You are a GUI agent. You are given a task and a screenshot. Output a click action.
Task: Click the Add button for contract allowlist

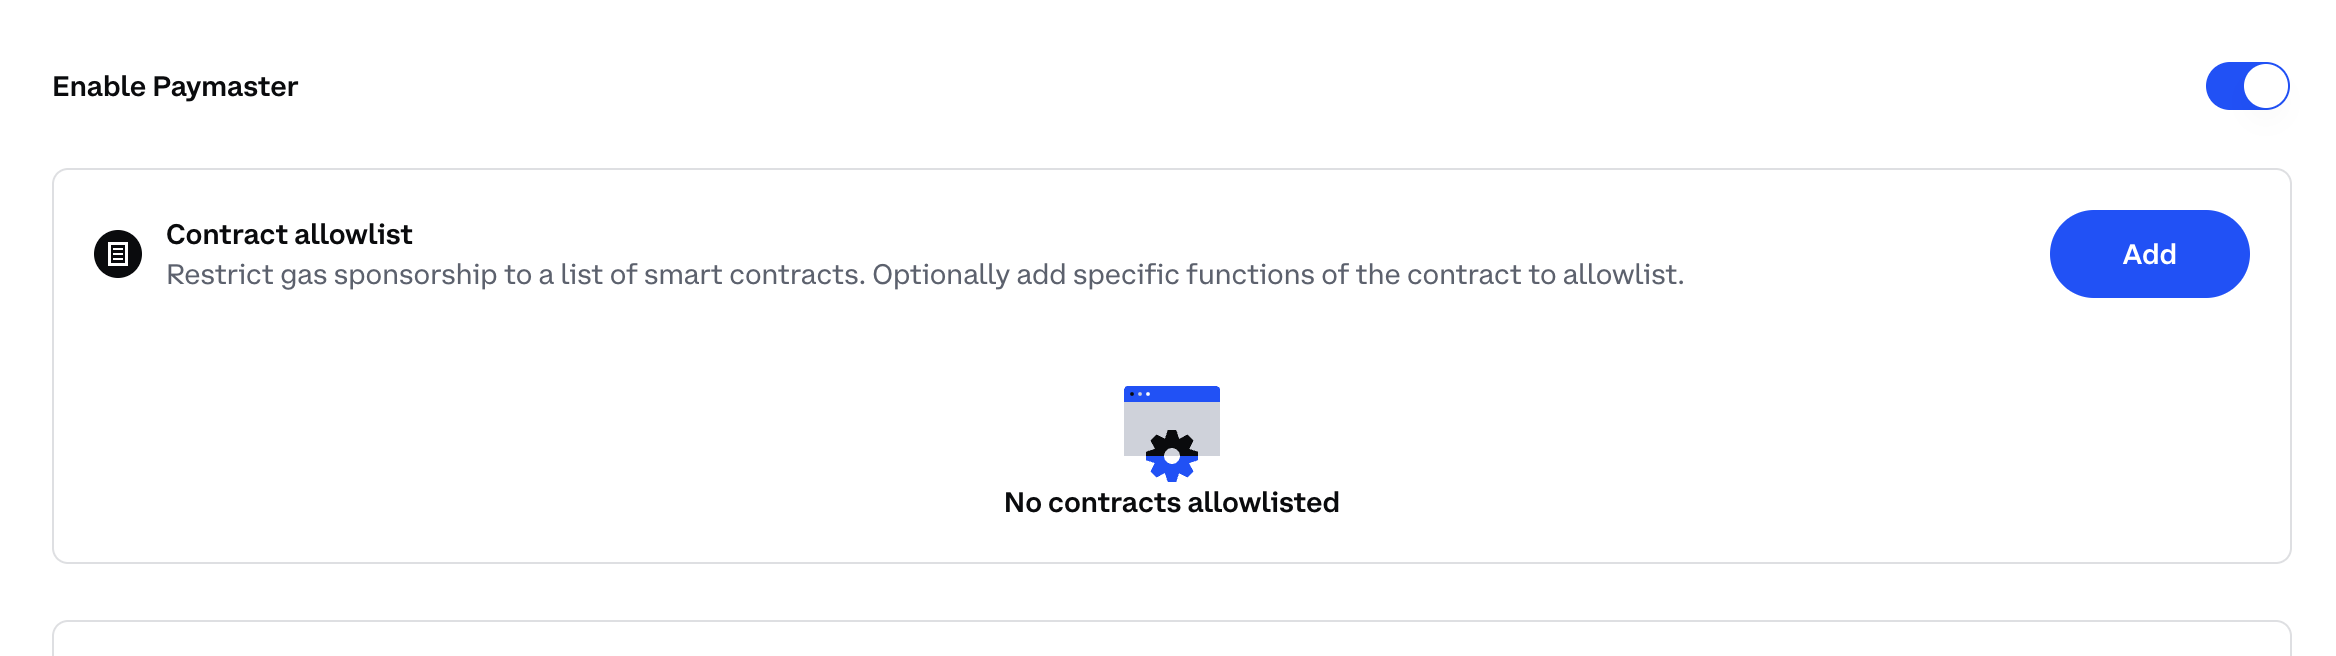2149,254
